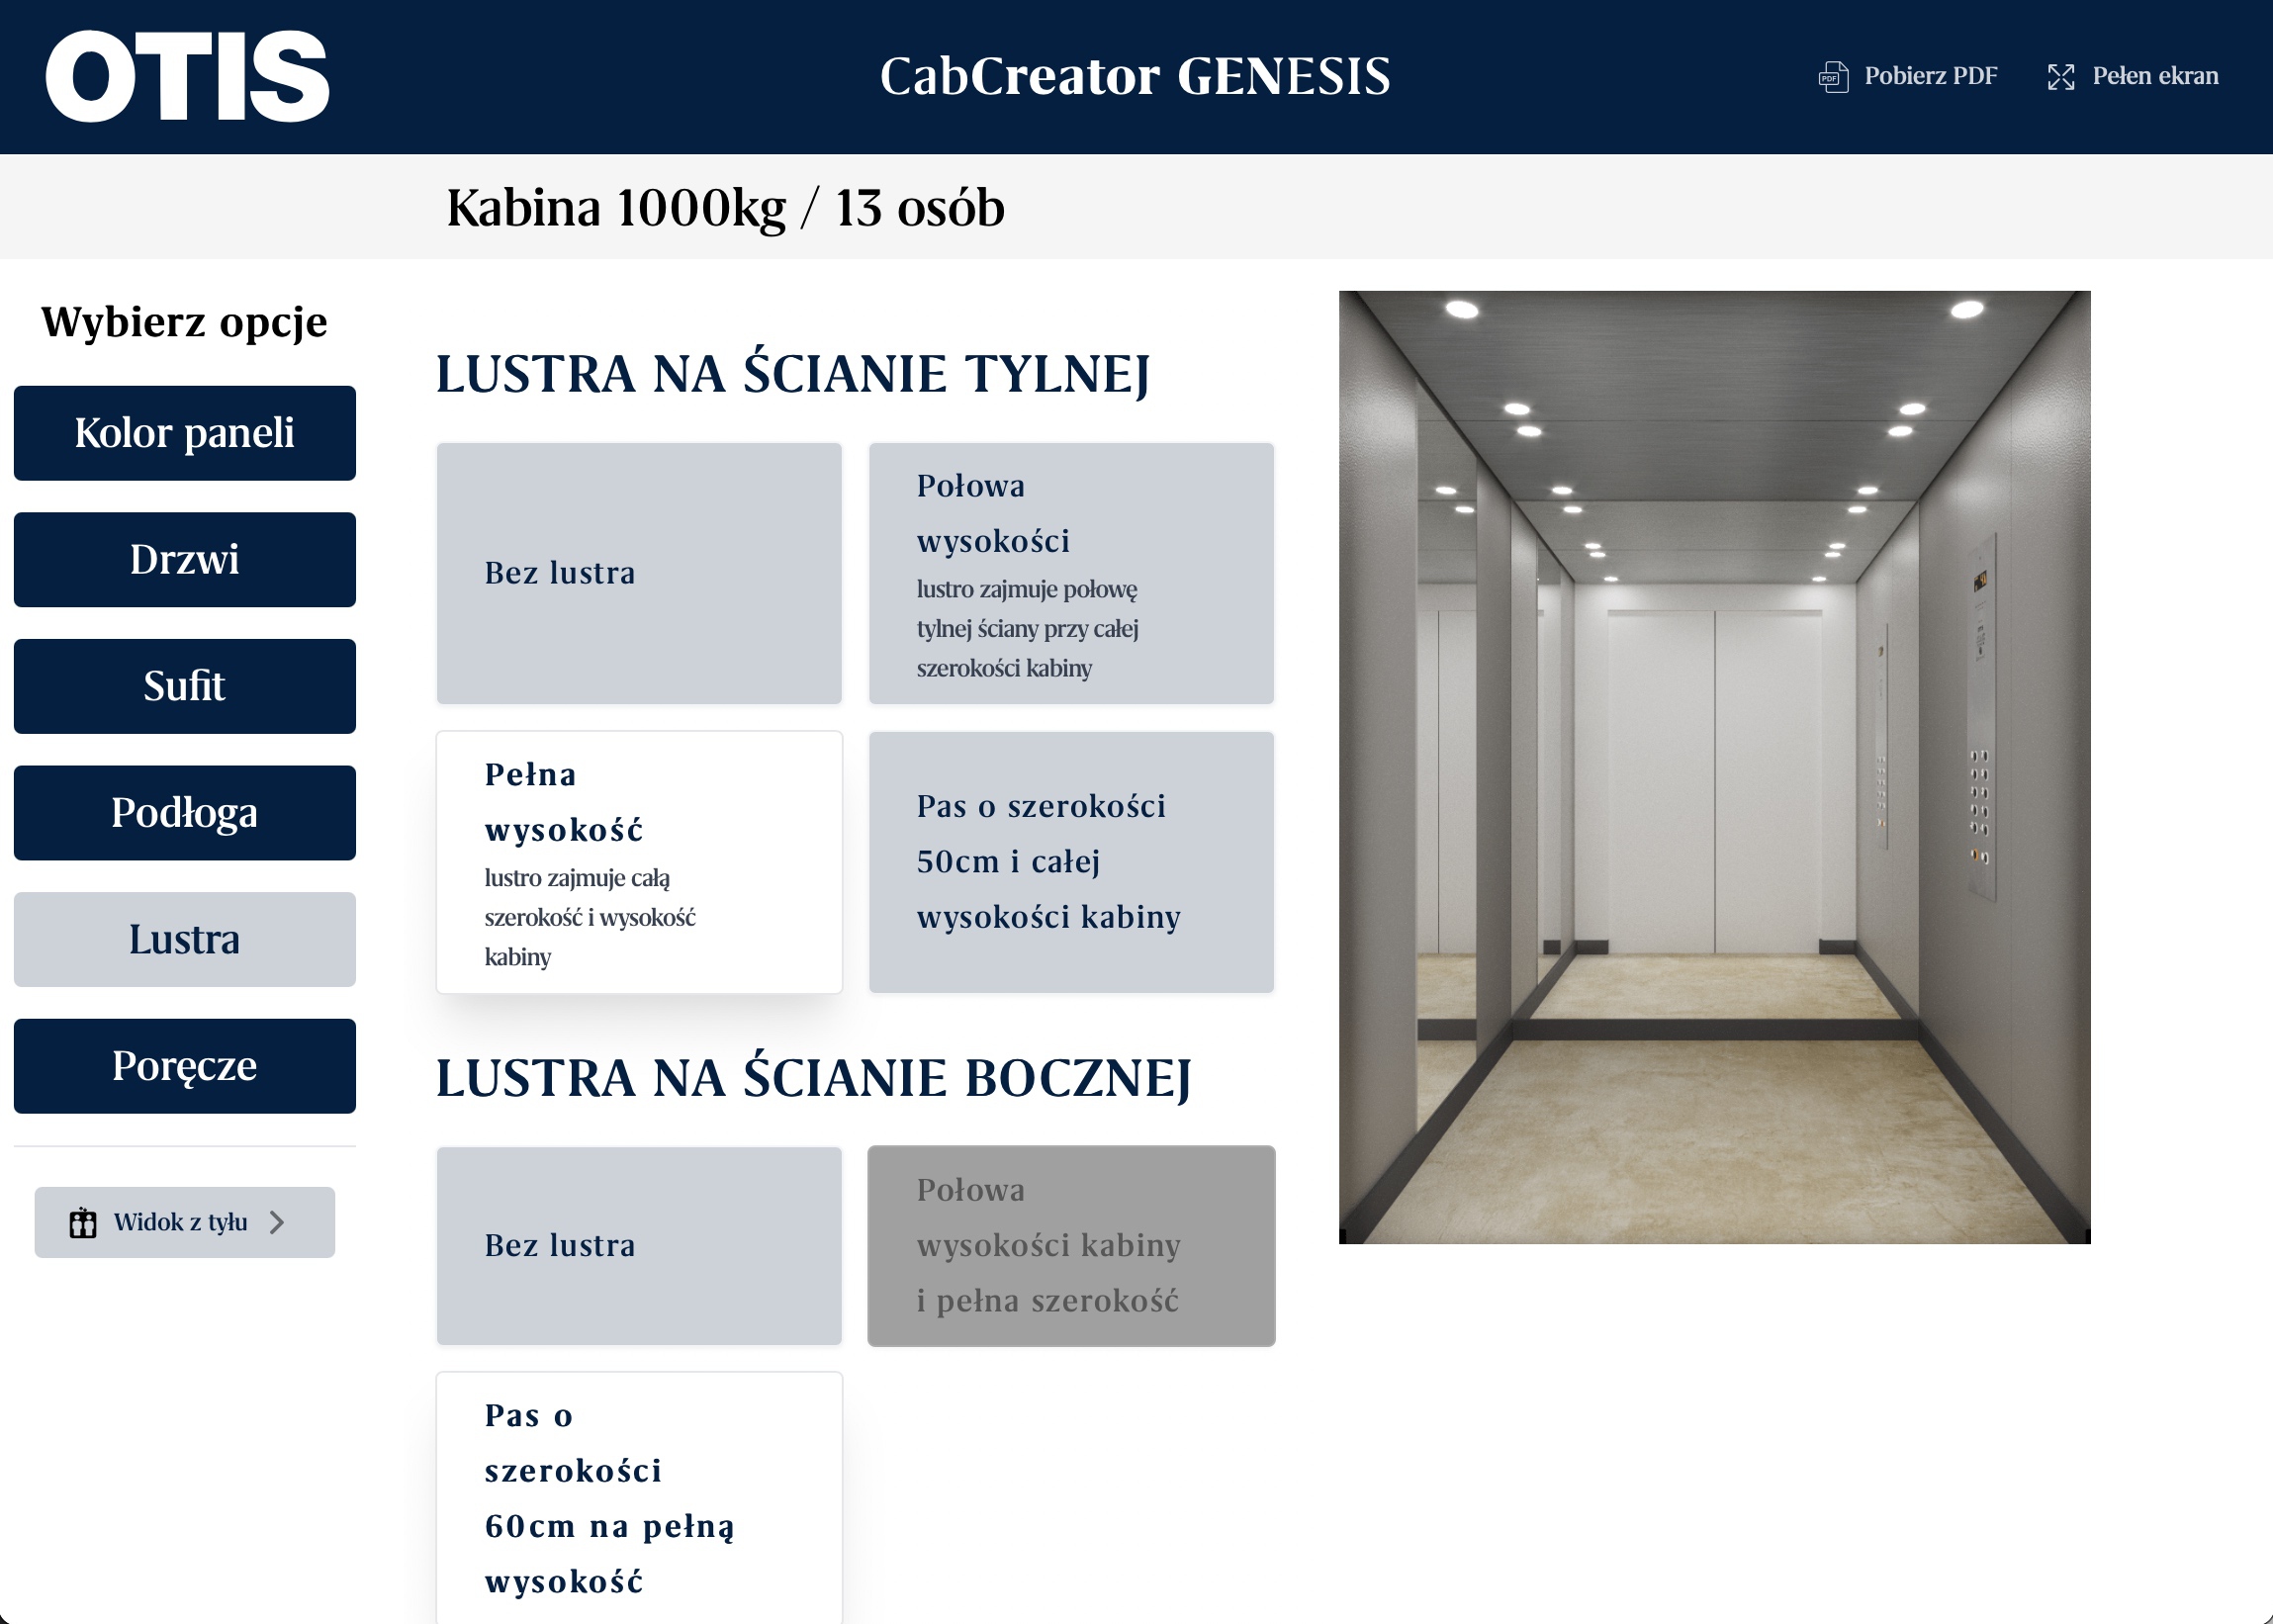Click 'Pobierz PDF' to download
Image resolution: width=2273 pixels, height=1624 pixels.
click(1930, 75)
